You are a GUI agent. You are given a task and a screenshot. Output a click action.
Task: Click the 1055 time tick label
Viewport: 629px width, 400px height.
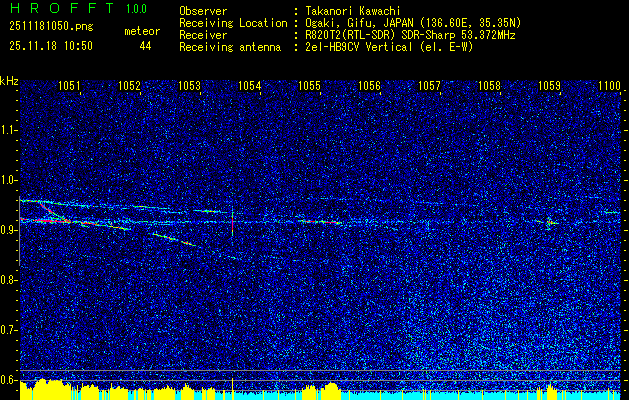(310, 85)
